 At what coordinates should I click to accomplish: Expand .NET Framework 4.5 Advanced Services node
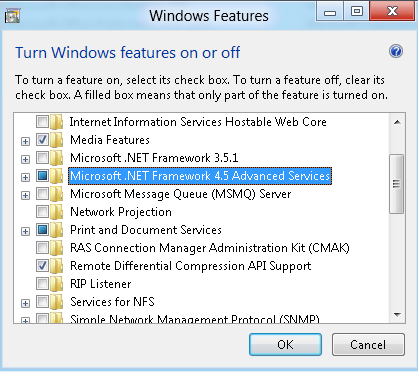(25, 177)
